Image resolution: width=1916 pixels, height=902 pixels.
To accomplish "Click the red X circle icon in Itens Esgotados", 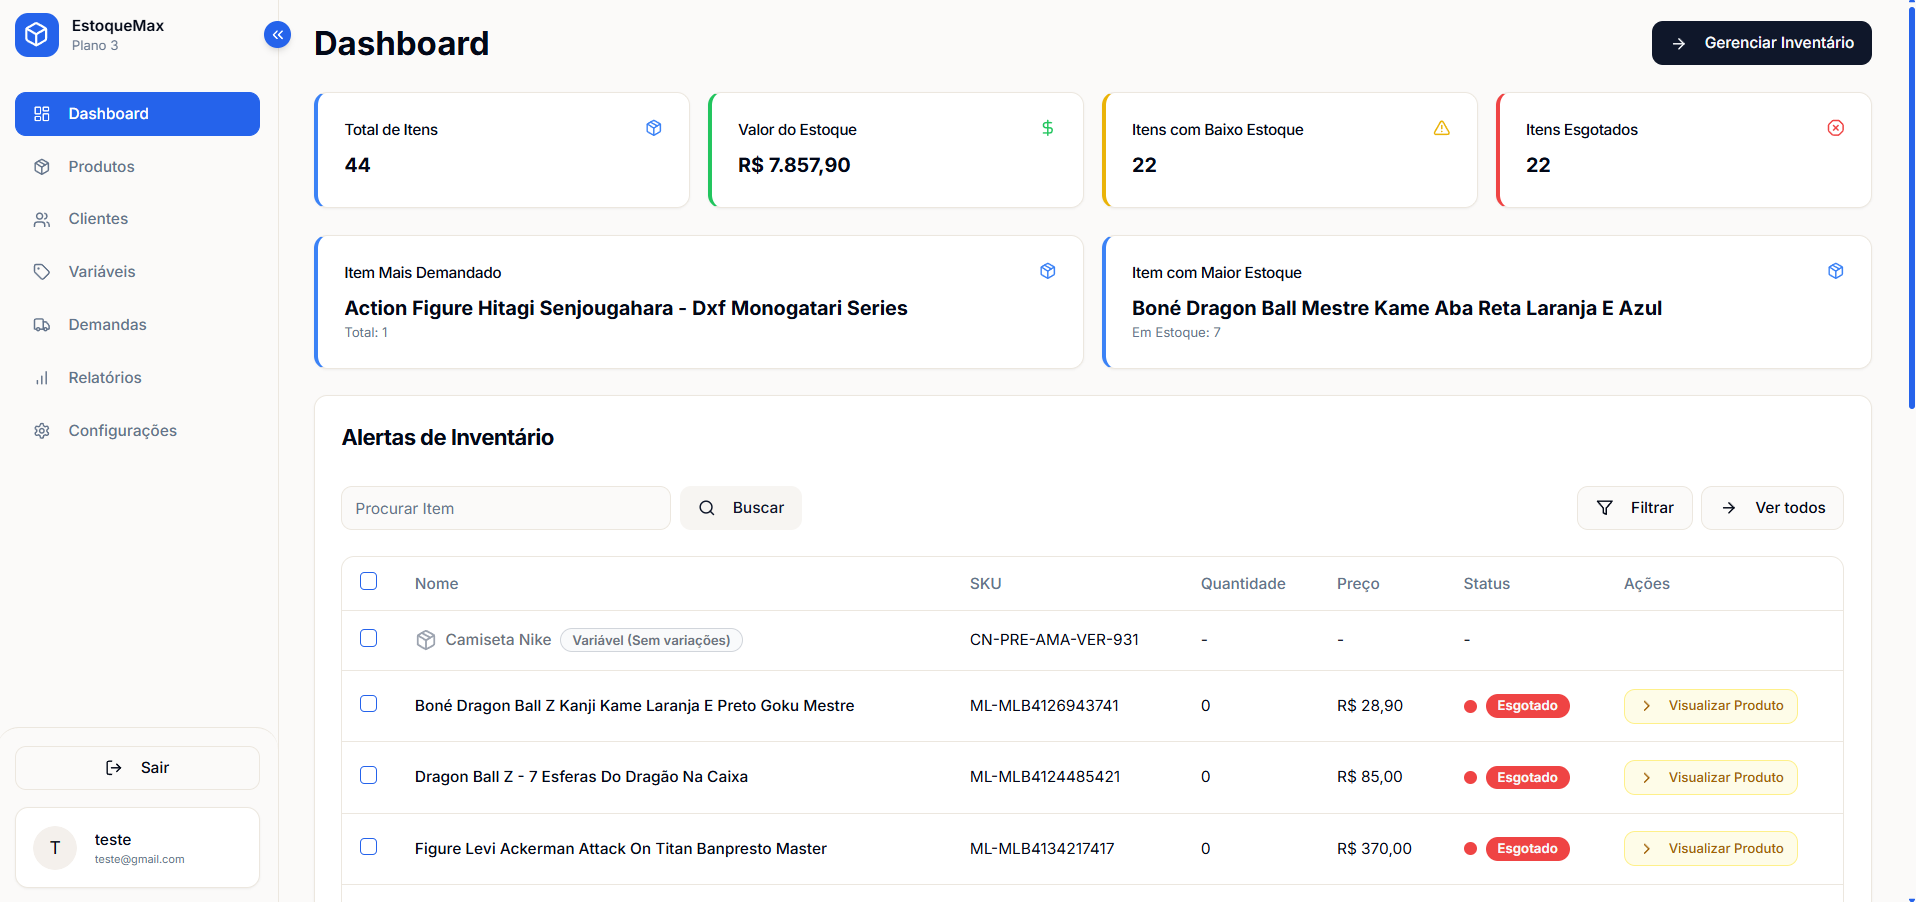I will (x=1835, y=128).
